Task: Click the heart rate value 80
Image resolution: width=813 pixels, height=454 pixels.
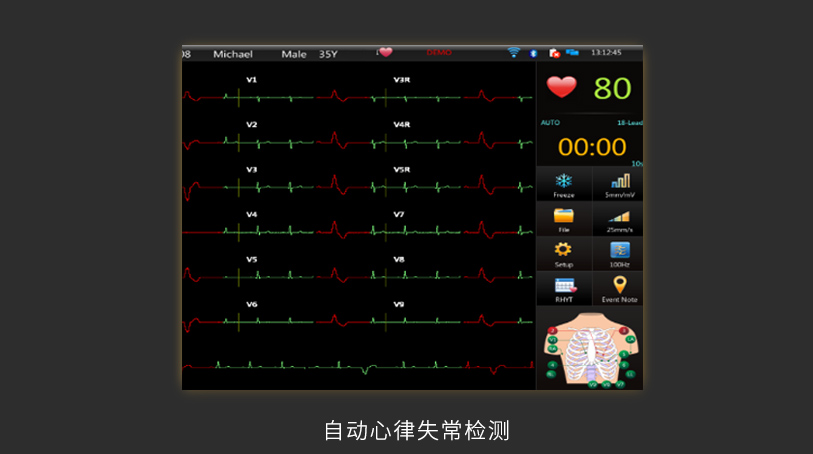Action: (612, 88)
